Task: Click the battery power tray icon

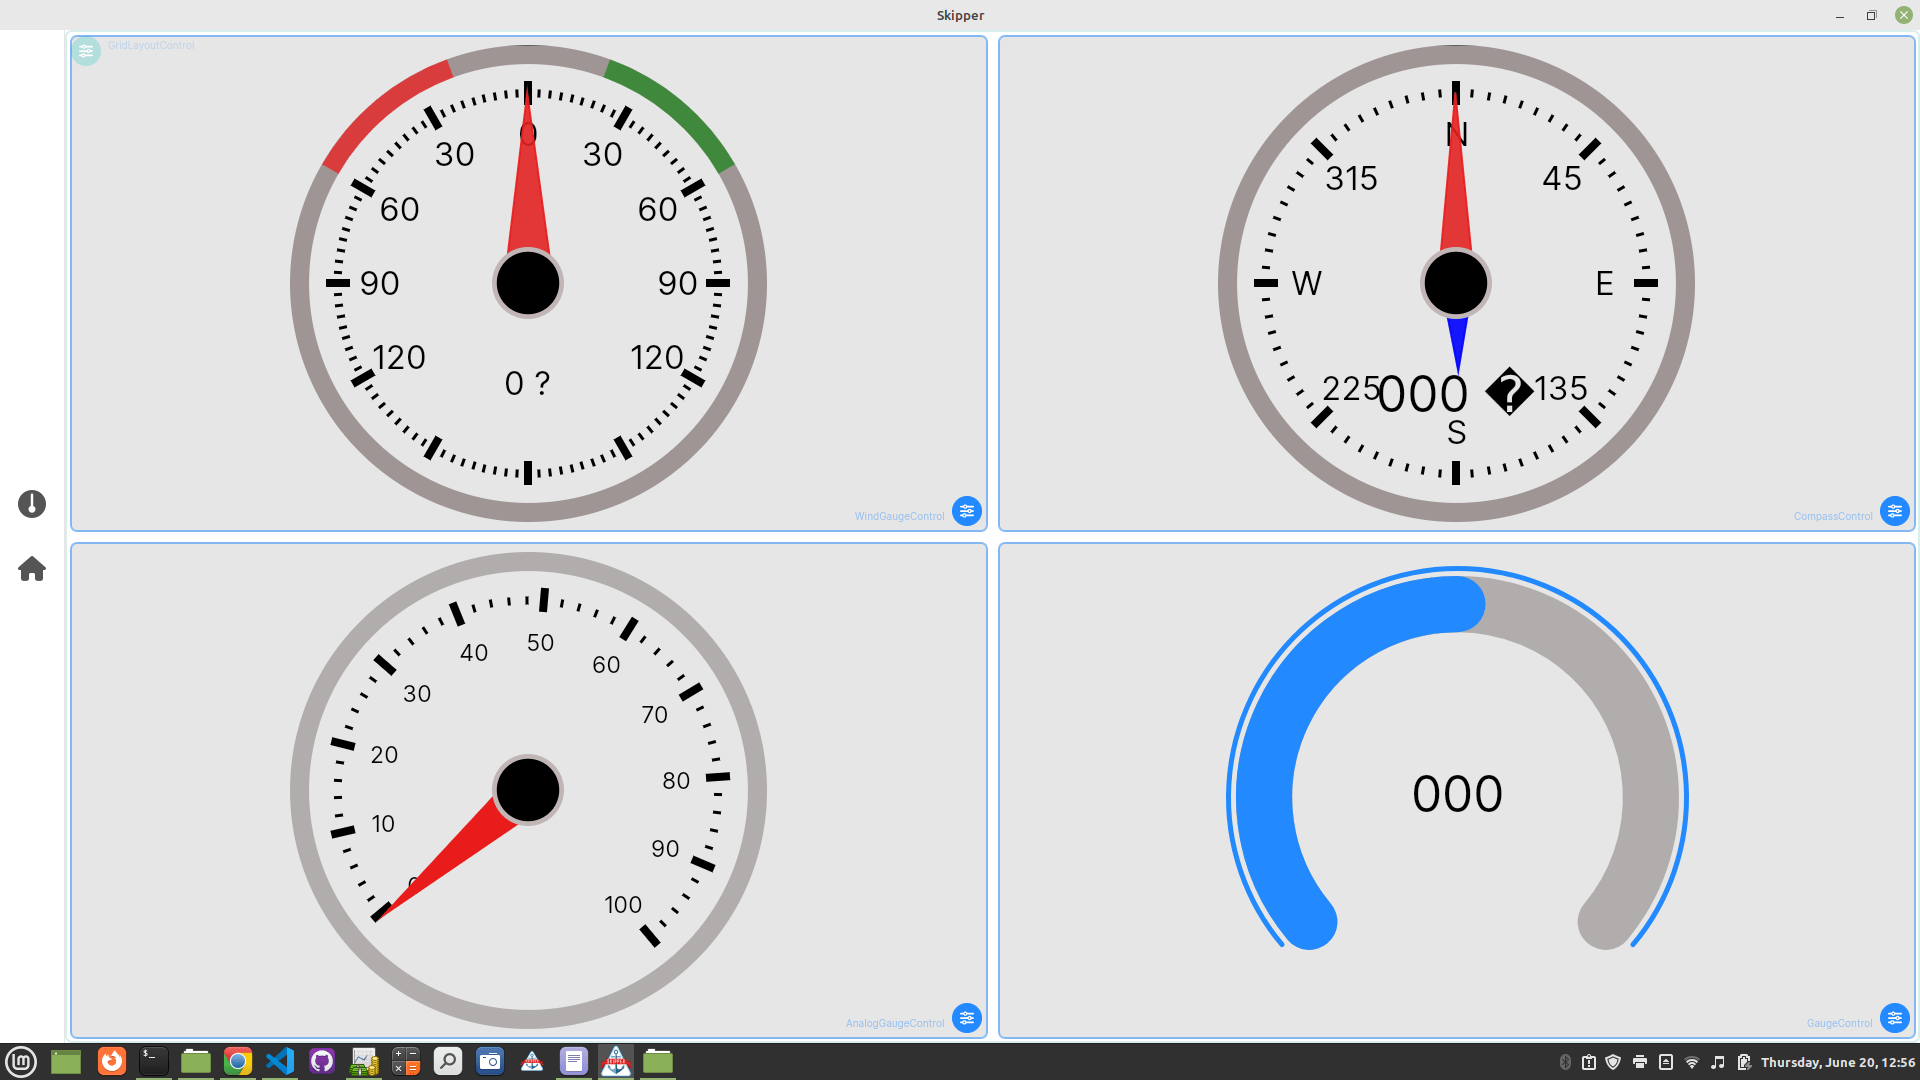Action: [x=1744, y=1062]
